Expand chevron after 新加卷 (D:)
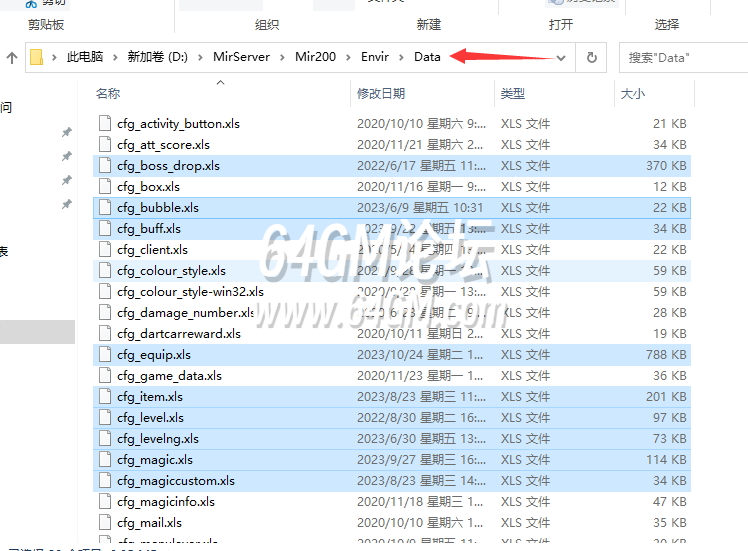This screenshot has width=748, height=551. (x=200, y=57)
